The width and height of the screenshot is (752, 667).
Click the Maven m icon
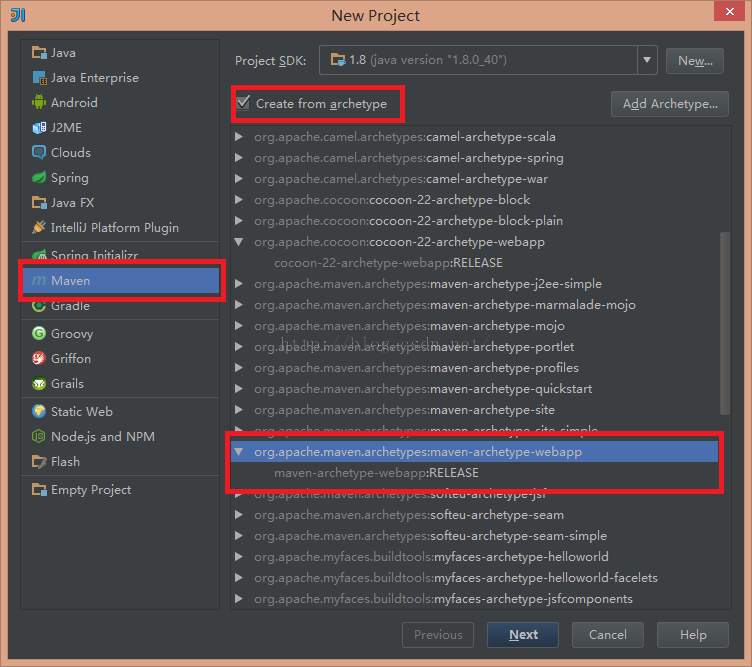tap(39, 281)
